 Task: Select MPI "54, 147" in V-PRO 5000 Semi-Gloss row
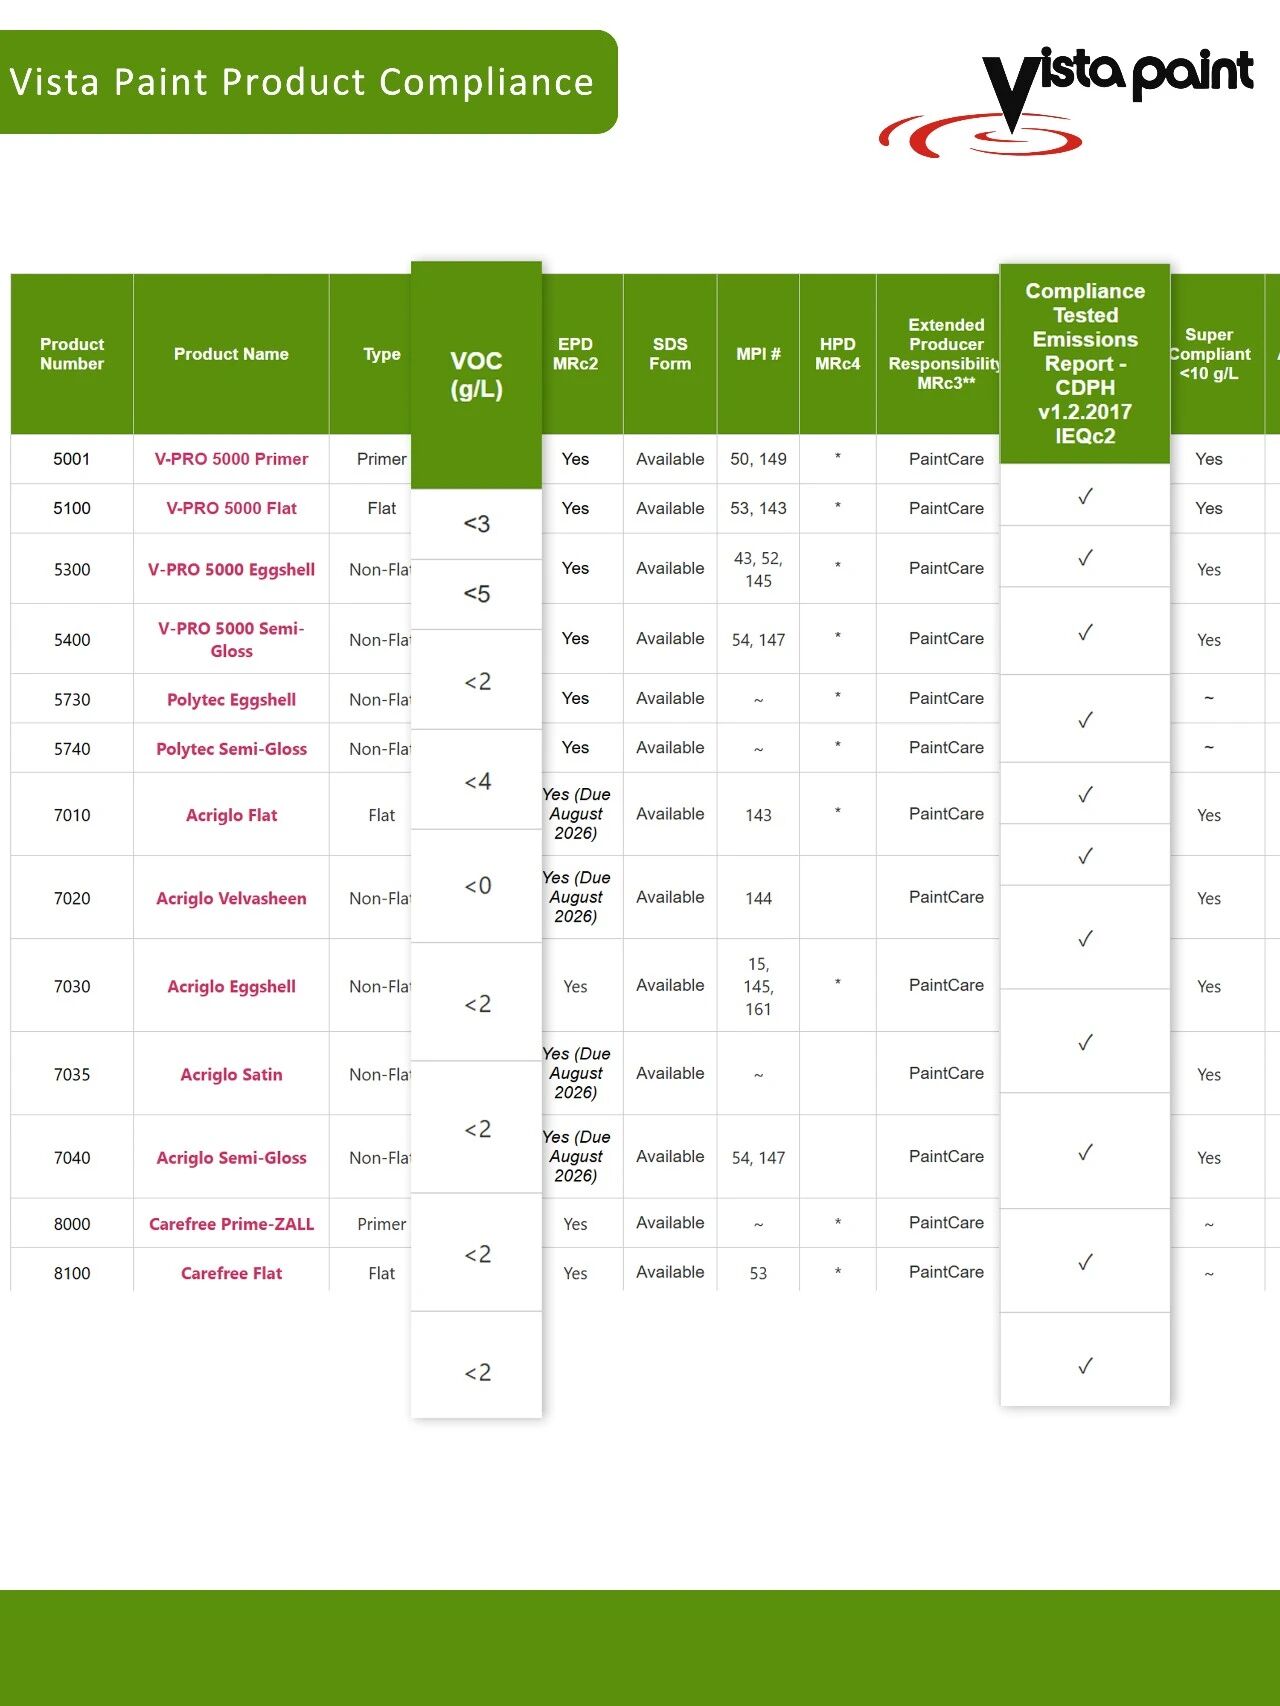tap(758, 640)
